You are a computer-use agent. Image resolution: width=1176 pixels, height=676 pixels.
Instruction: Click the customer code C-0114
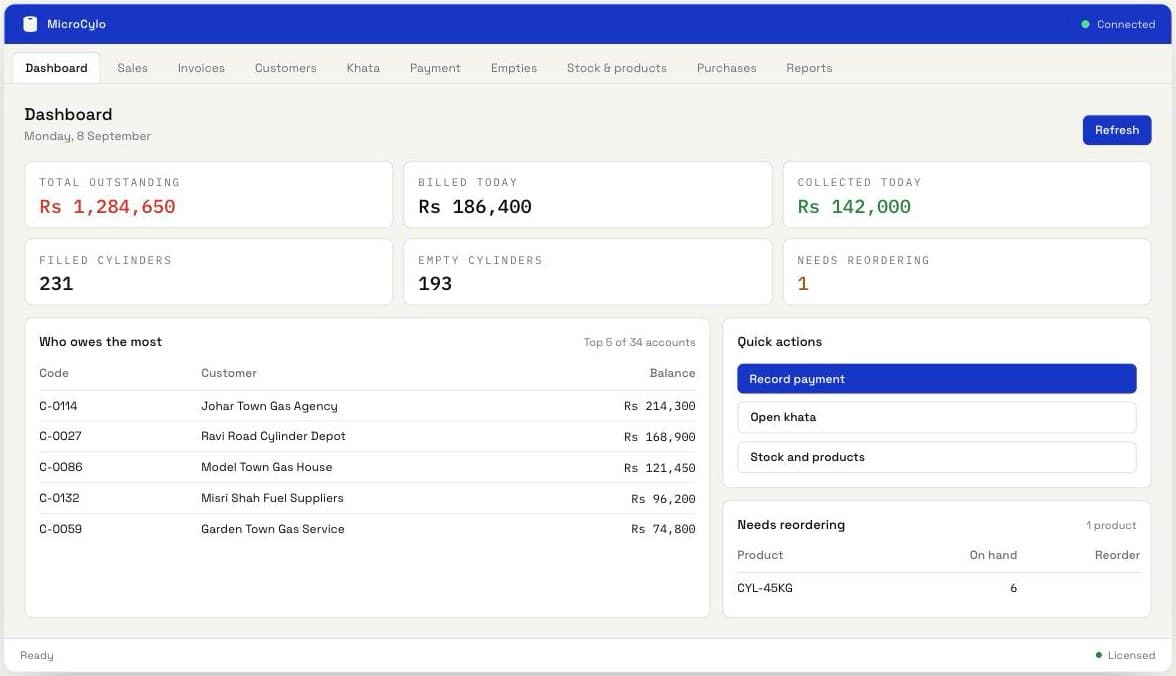pyautogui.click(x=58, y=406)
